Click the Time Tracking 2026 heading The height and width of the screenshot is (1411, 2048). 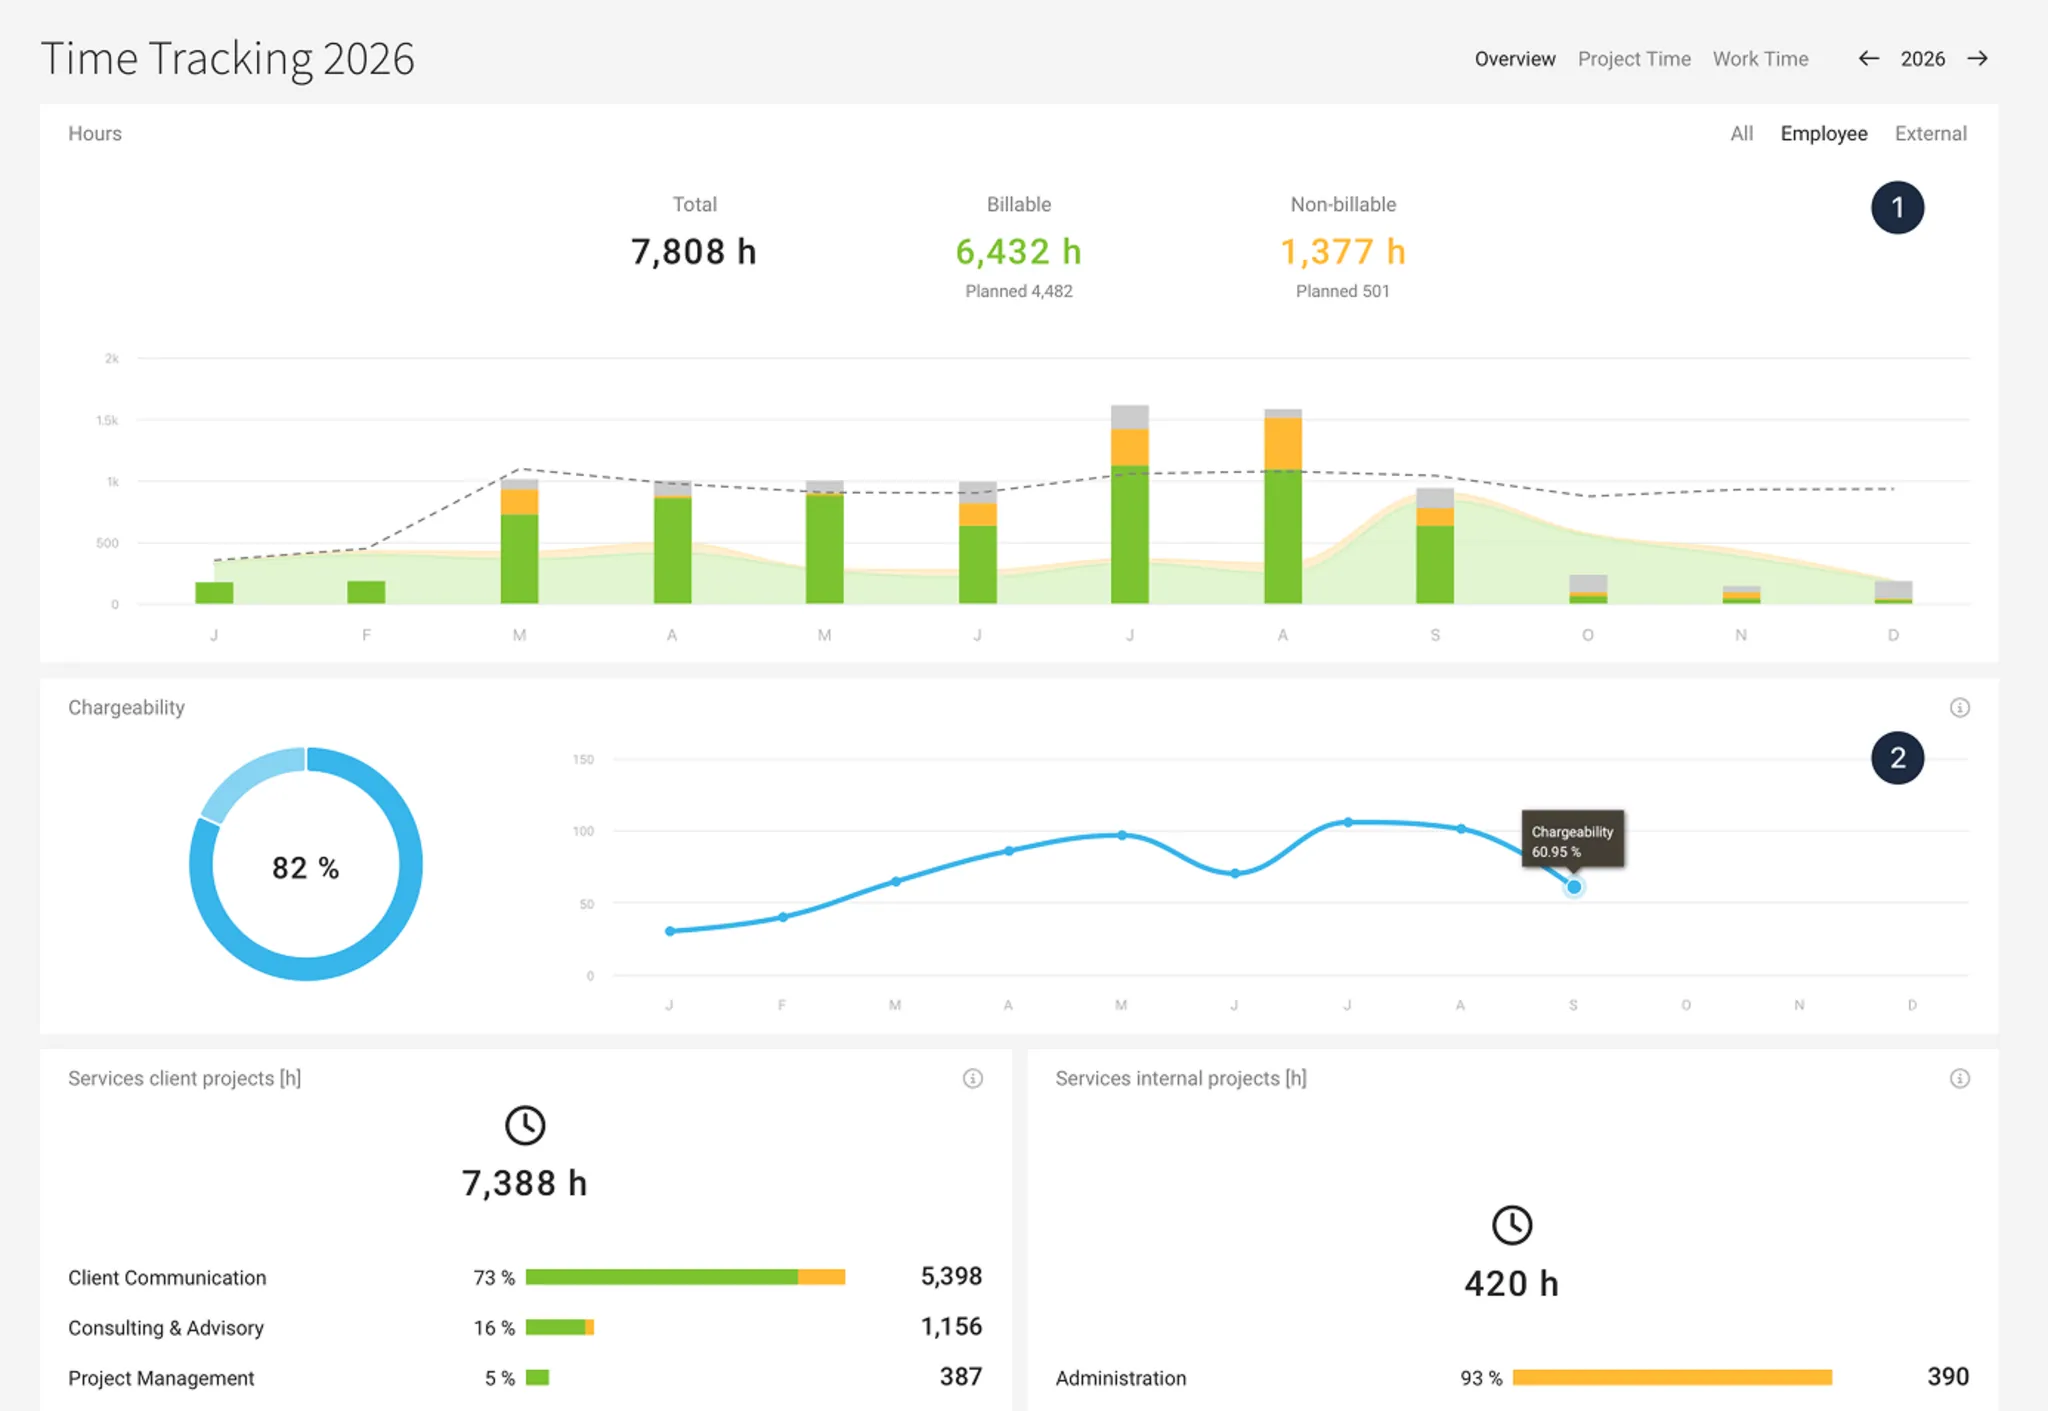[227, 59]
